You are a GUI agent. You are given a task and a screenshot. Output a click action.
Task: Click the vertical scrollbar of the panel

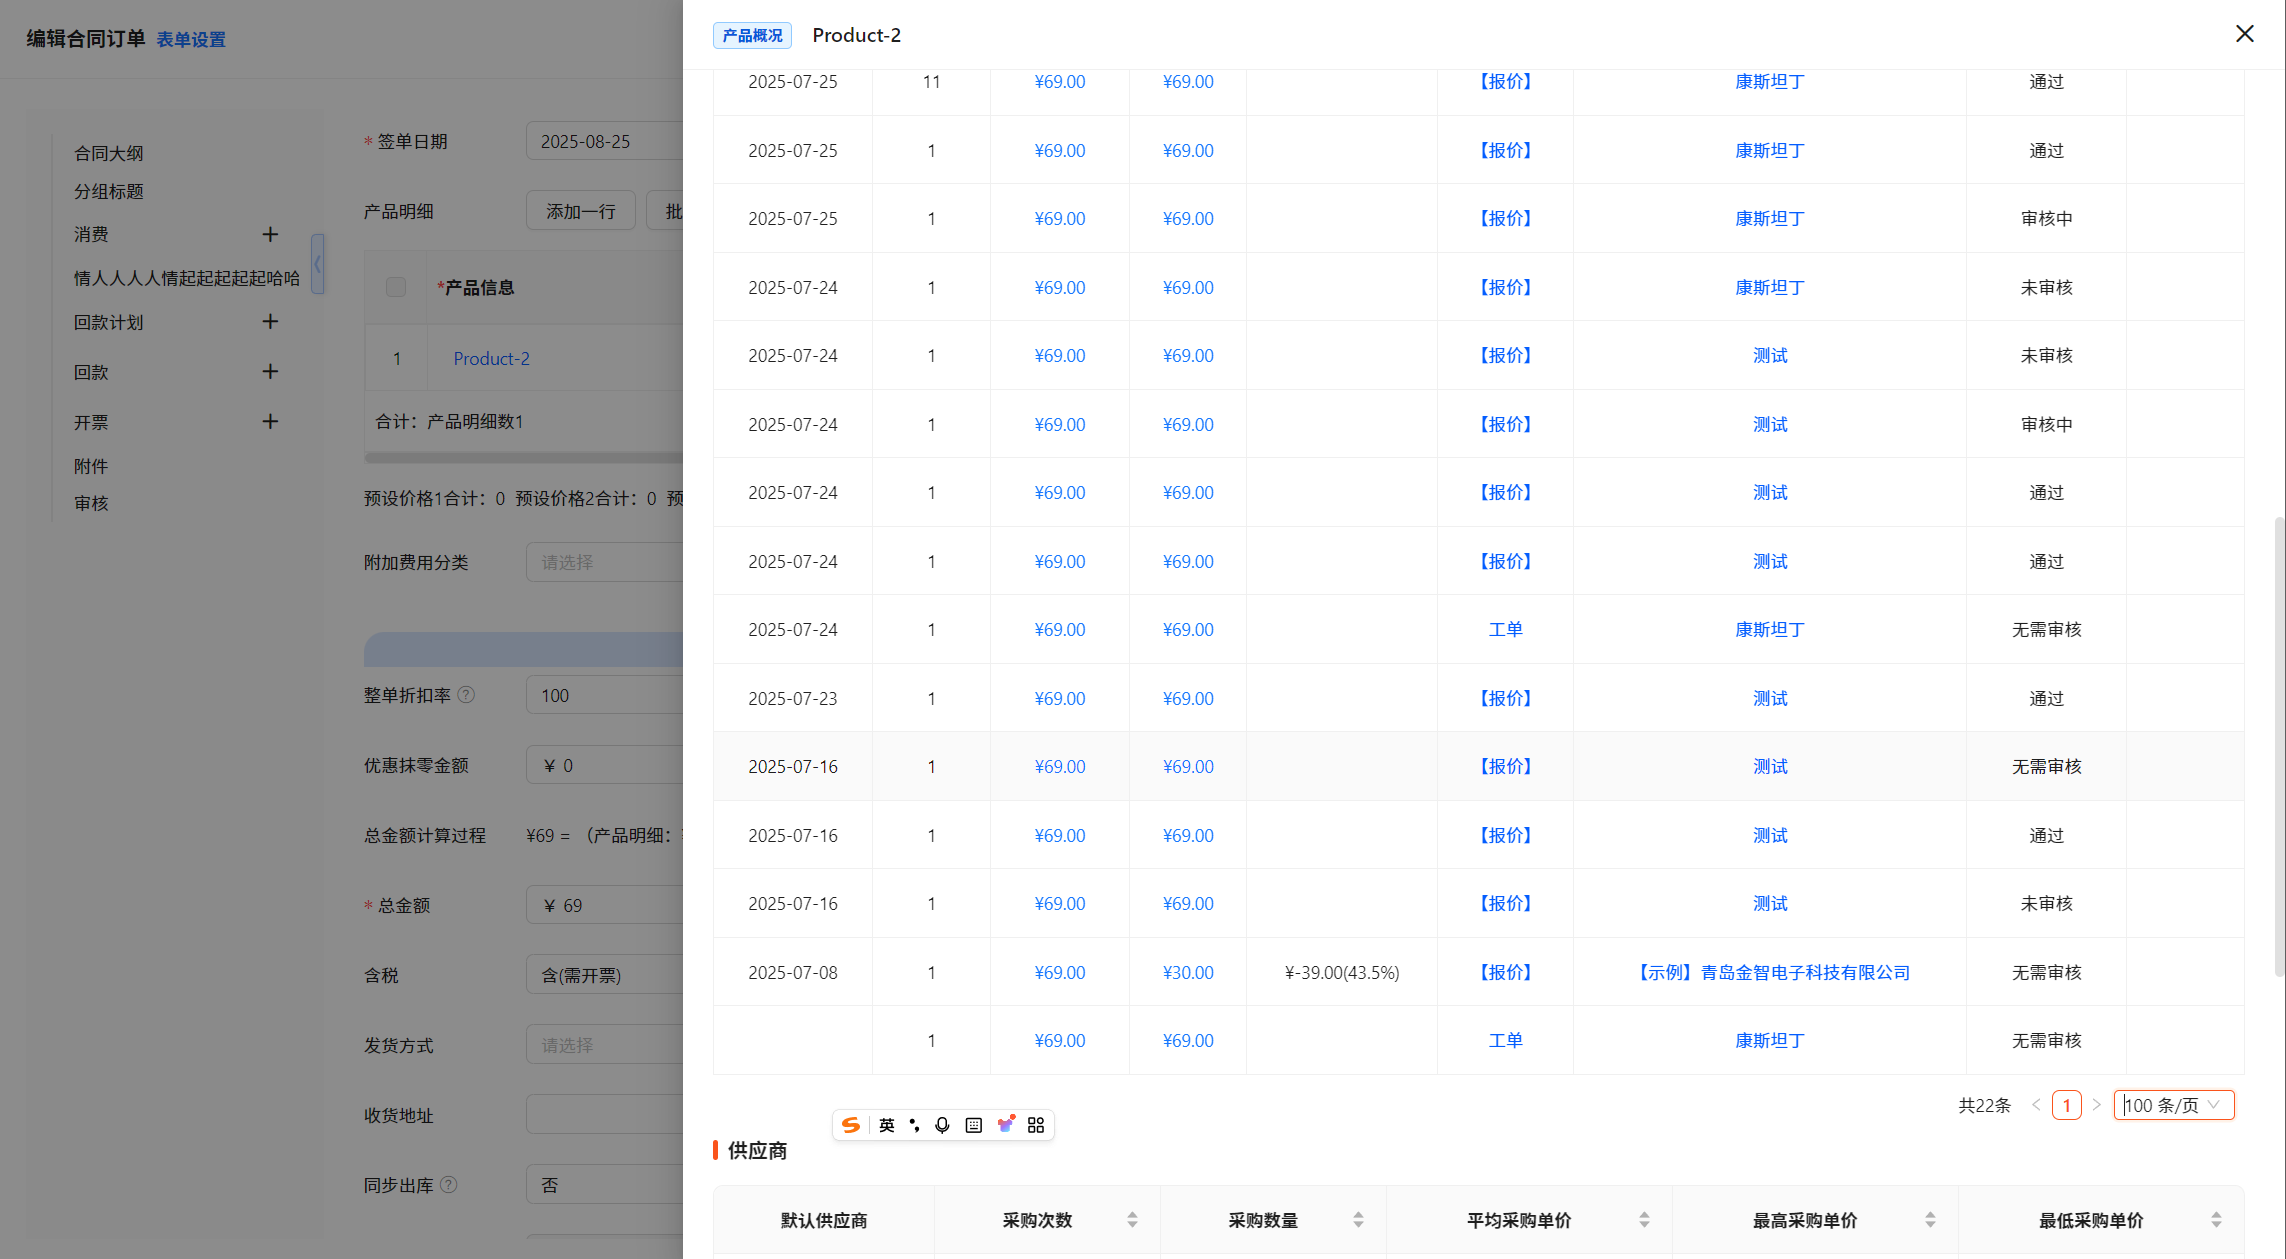(2278, 745)
